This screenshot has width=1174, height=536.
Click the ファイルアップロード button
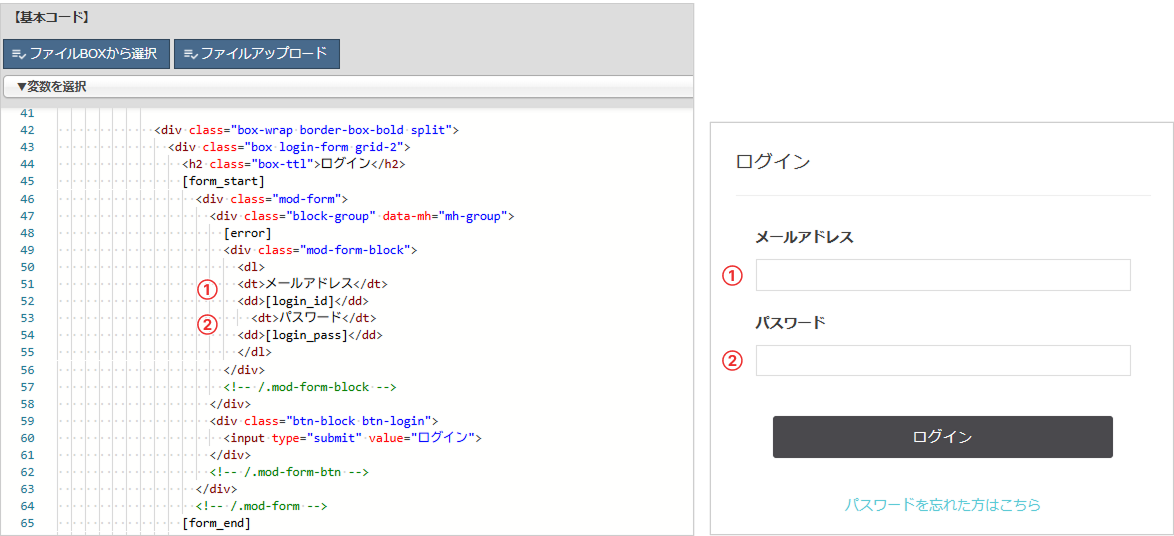[x=257, y=54]
